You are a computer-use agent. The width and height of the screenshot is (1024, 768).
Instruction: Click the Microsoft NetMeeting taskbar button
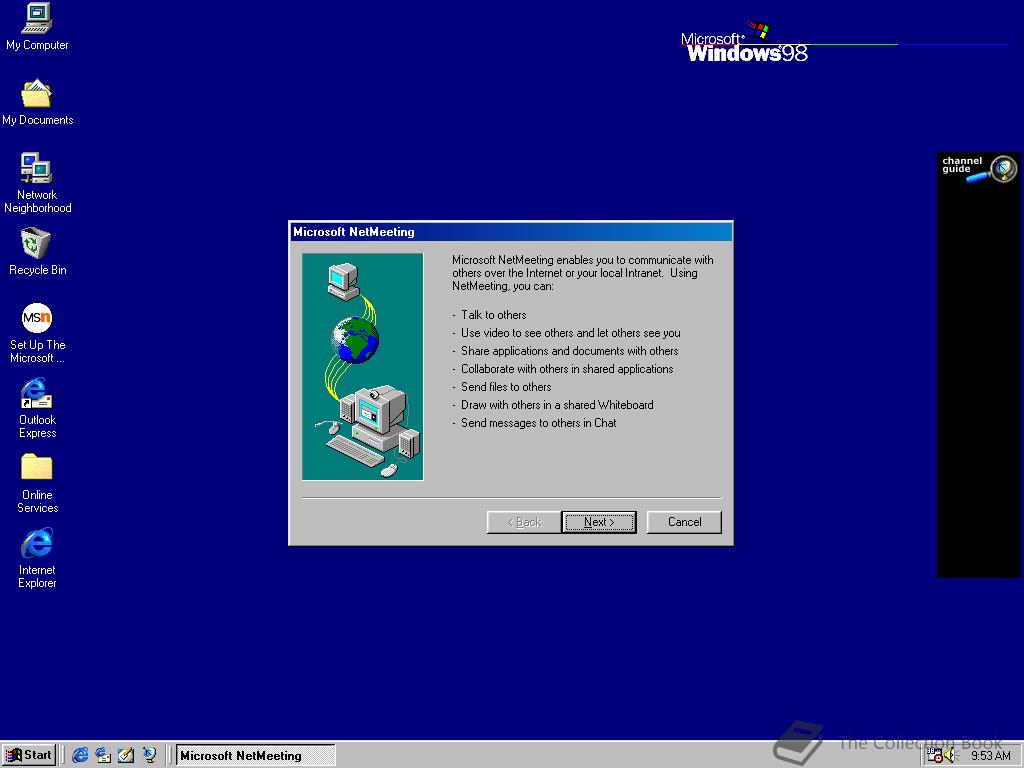(255, 756)
